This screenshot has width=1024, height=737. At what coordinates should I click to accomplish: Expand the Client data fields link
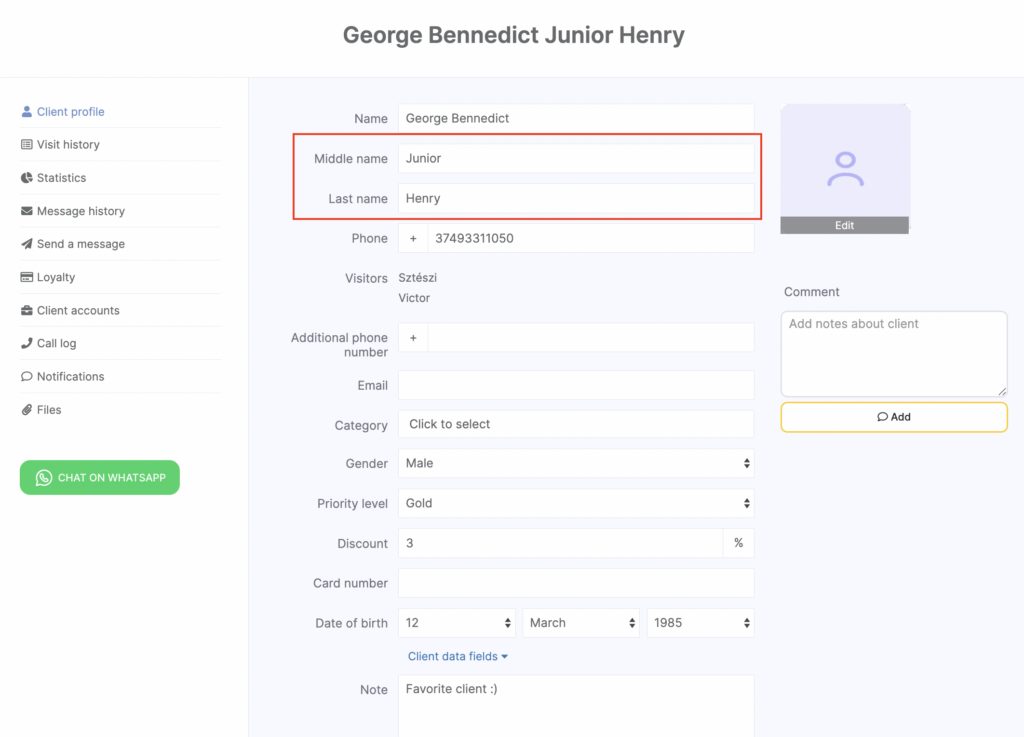[x=458, y=657]
